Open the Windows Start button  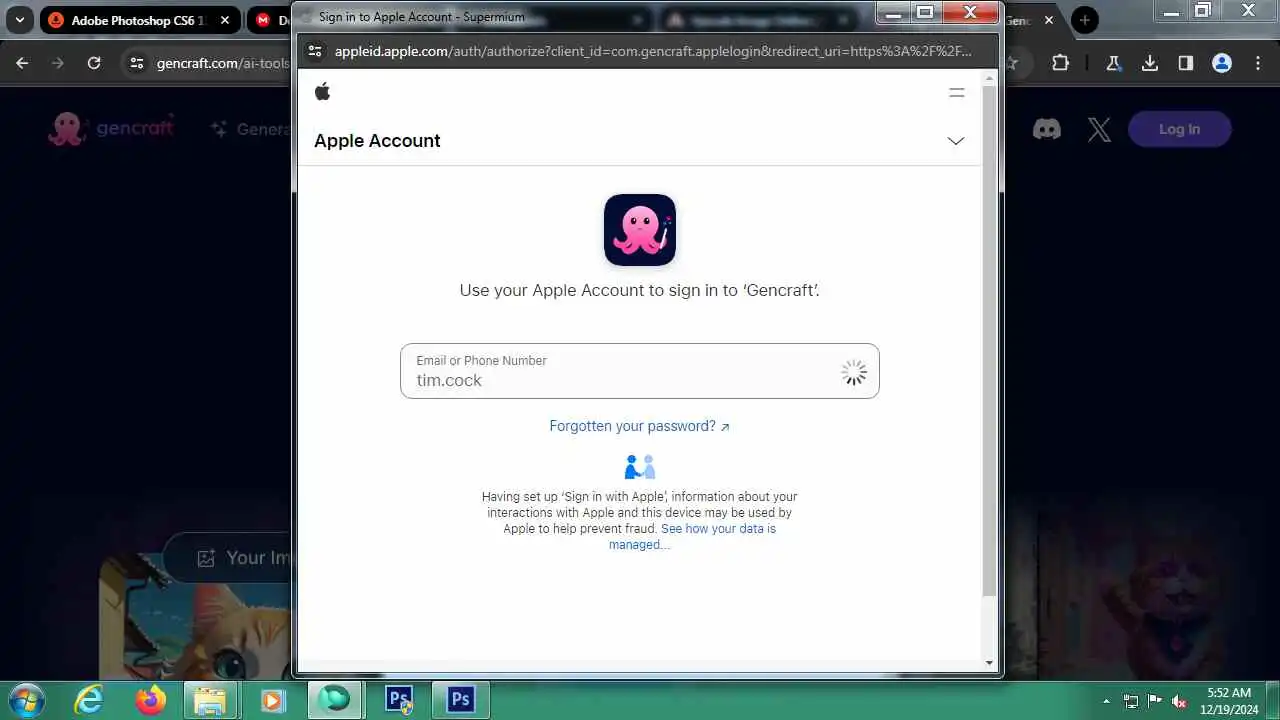27,699
